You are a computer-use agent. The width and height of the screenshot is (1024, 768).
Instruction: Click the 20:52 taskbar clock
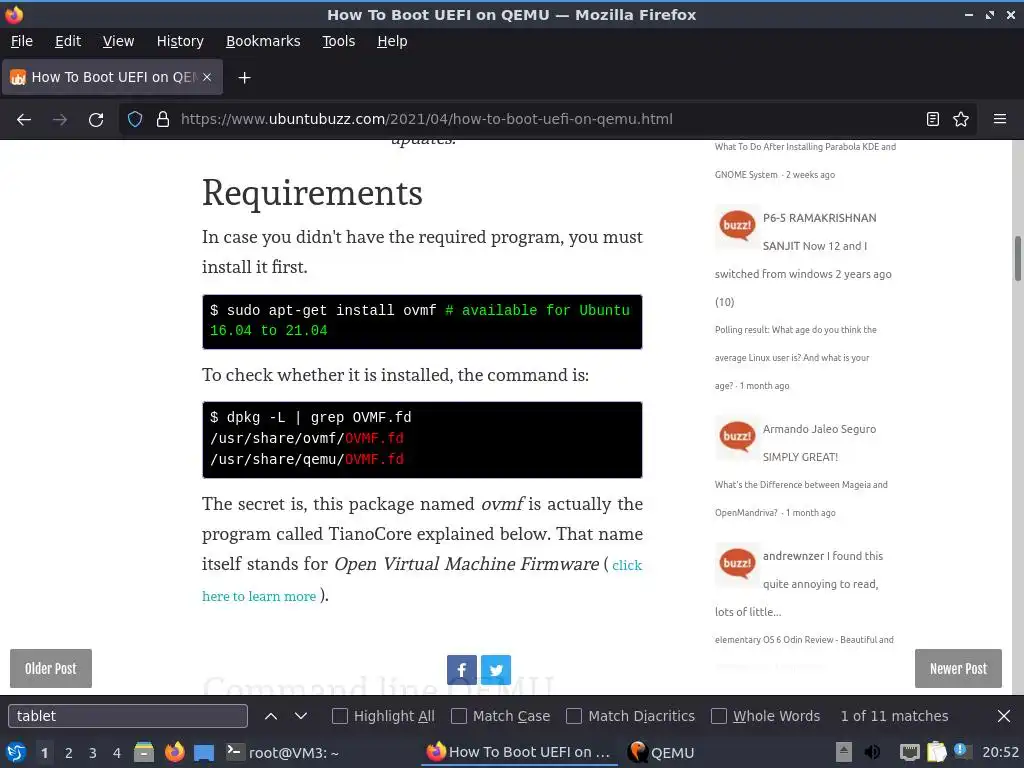1000,752
